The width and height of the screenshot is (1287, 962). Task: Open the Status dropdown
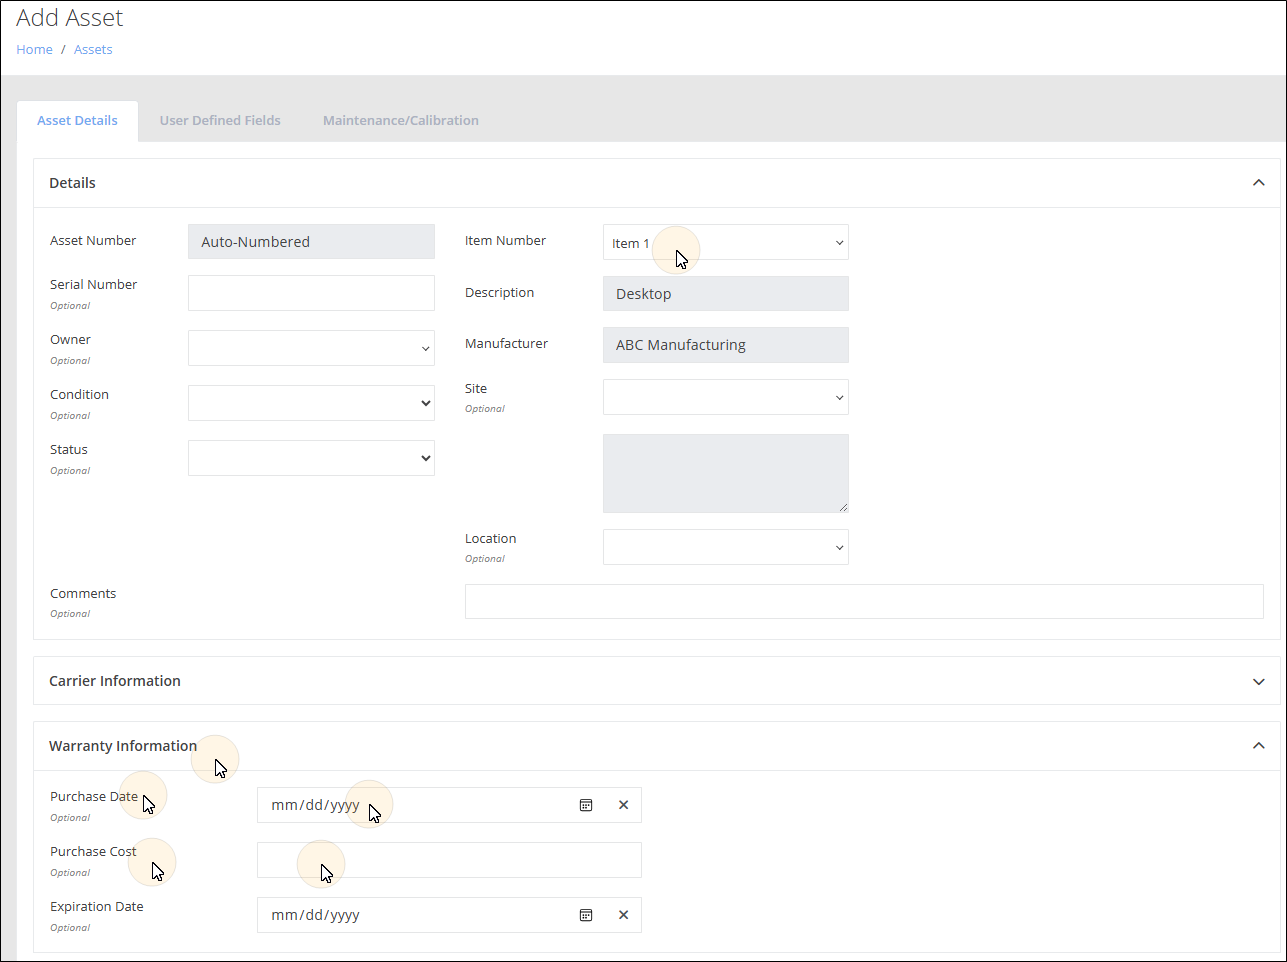pos(311,458)
